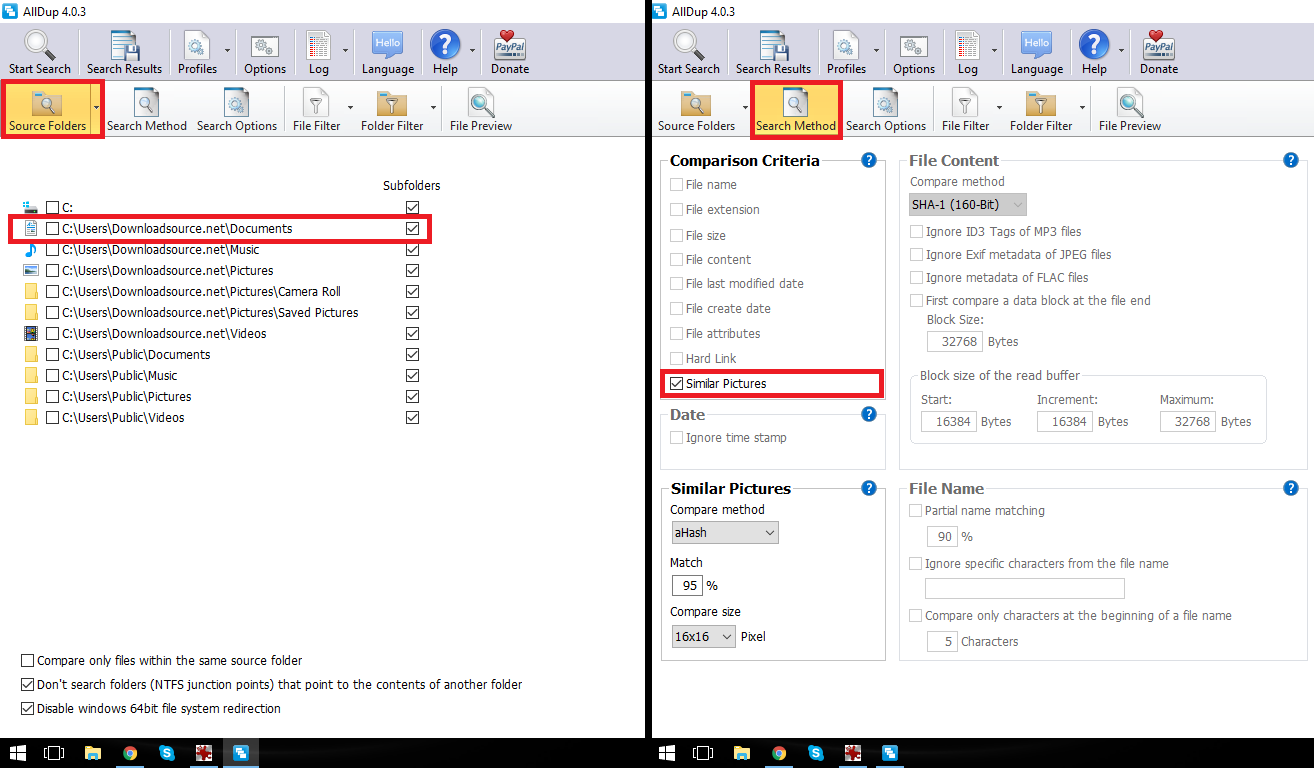Click the Match percent field

pos(686,585)
